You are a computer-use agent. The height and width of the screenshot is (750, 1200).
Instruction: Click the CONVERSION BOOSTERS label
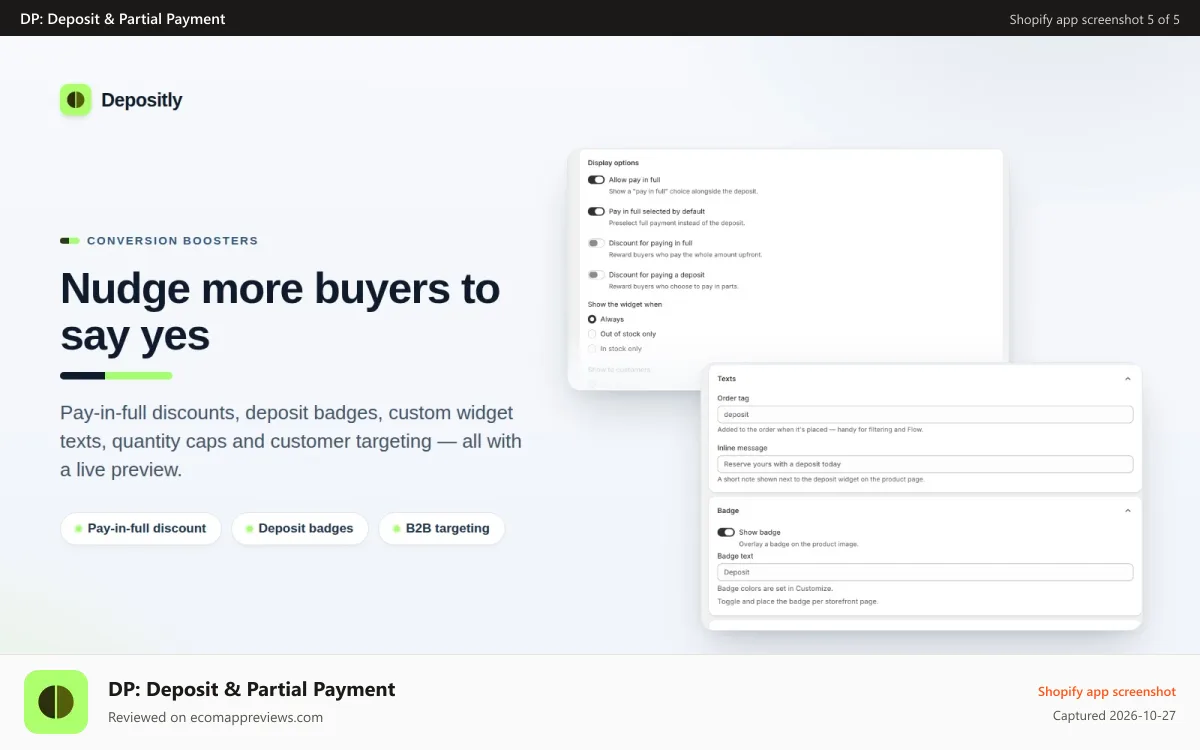(173, 241)
